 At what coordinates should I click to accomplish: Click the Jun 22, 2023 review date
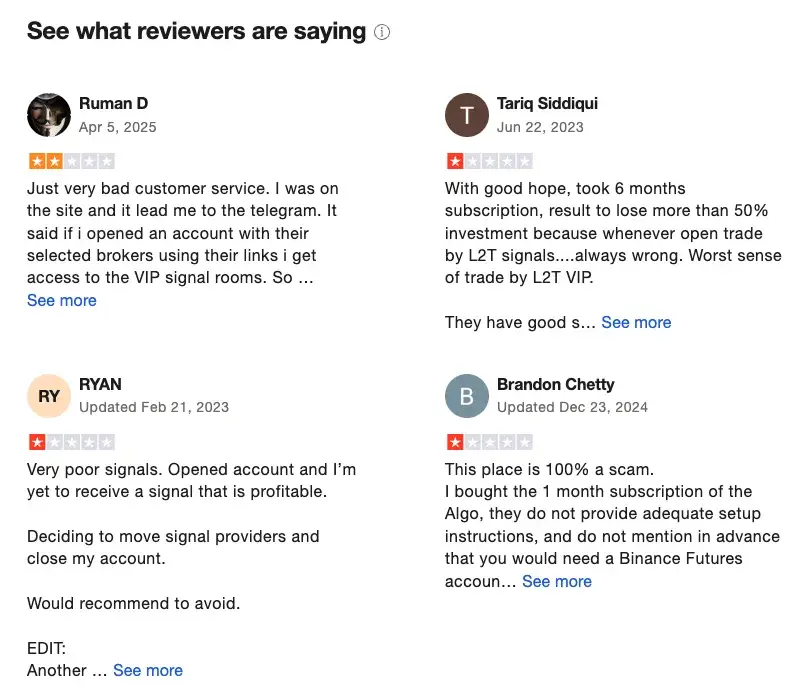coord(540,127)
